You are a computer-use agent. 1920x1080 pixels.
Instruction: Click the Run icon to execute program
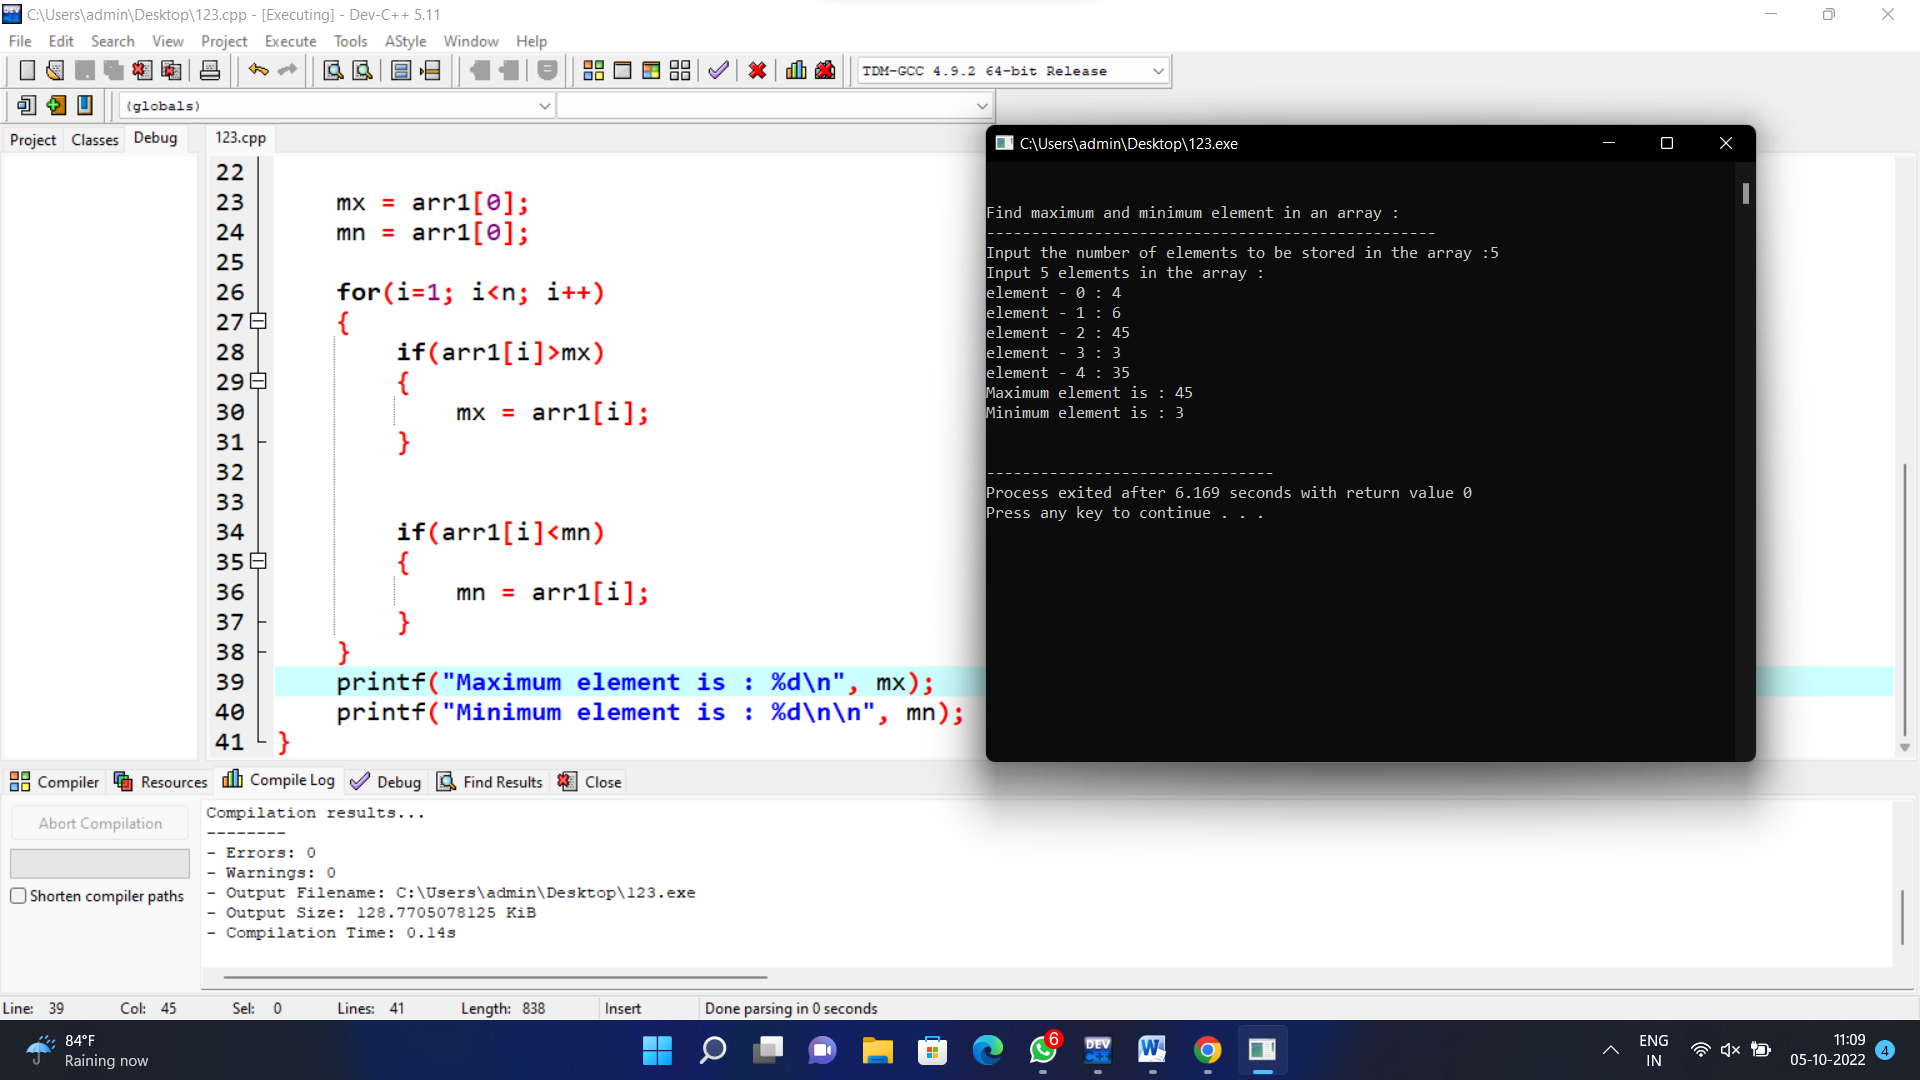[x=622, y=70]
